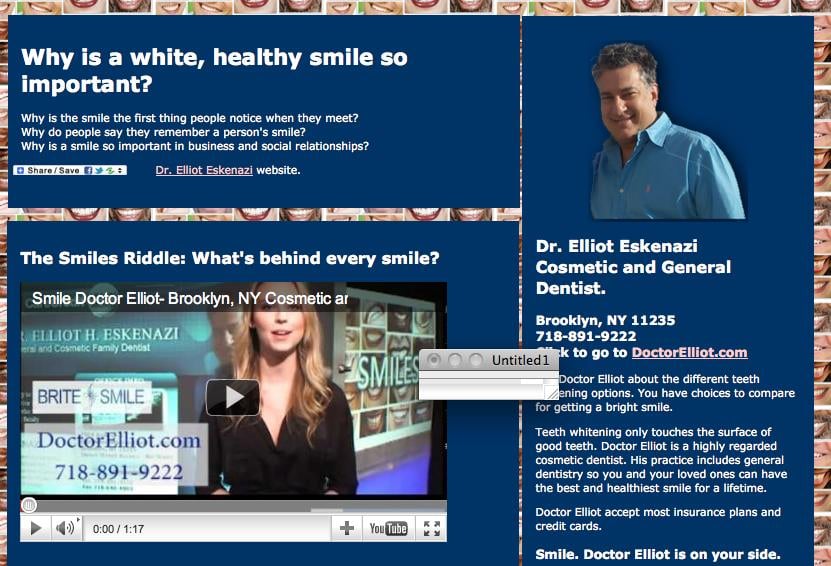Click the small play button in the video control bar
Screen dimensions: 831x566
pyautogui.click(x=36, y=528)
